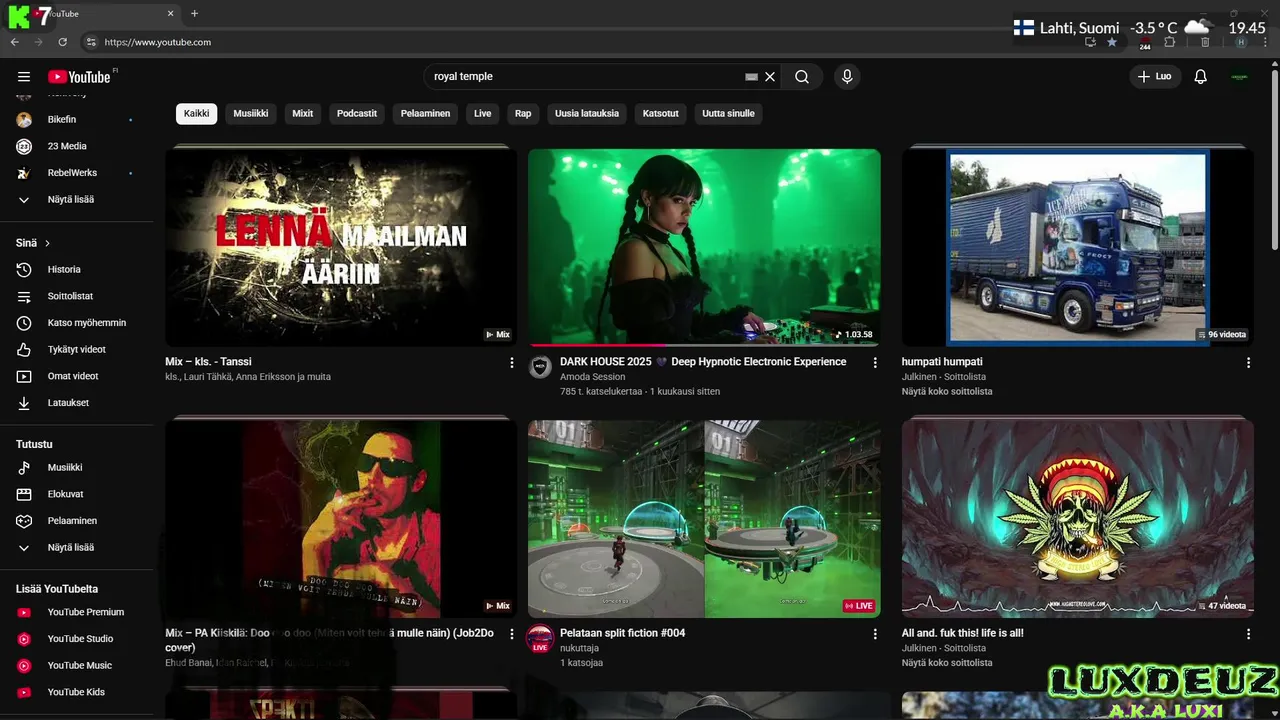Screen dimensions: 1280x720
Task: Expand the Sinä section chevron
Action: 47,243
